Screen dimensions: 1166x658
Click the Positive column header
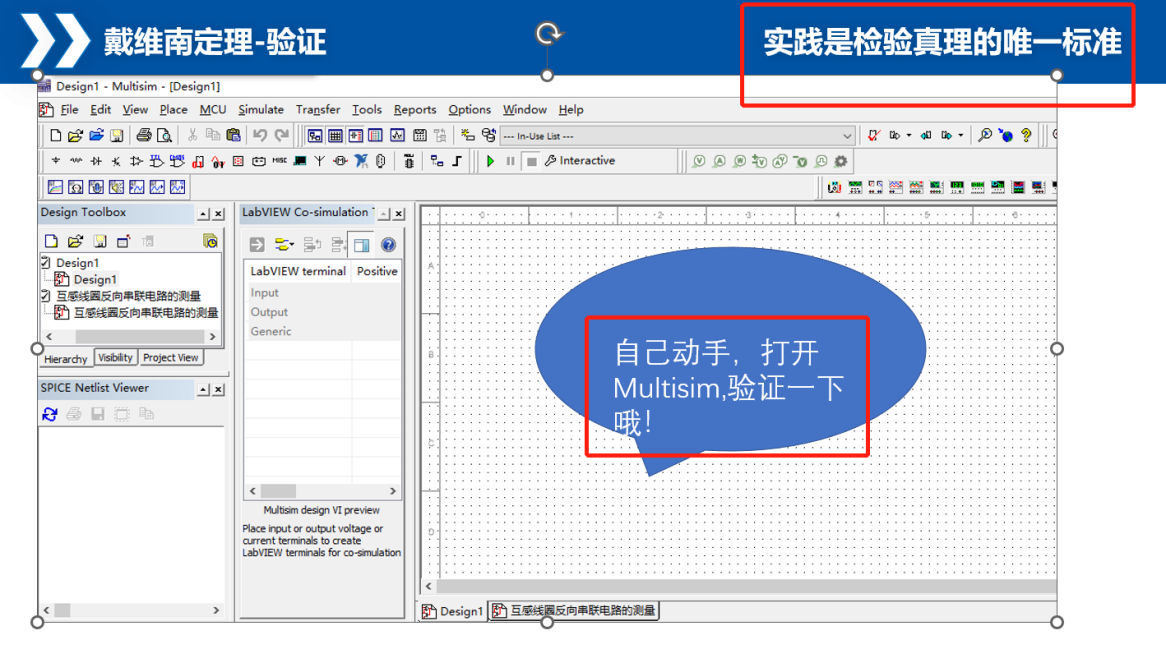tap(377, 271)
